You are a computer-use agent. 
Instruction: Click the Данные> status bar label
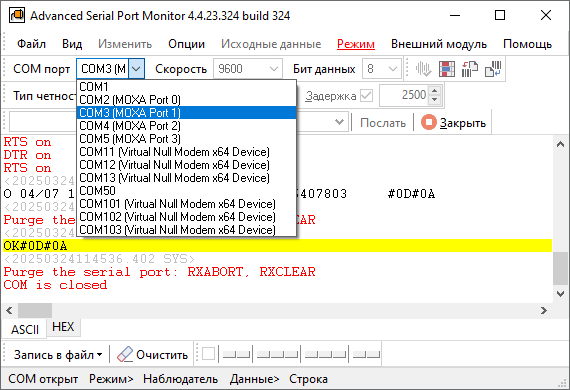pos(254,379)
